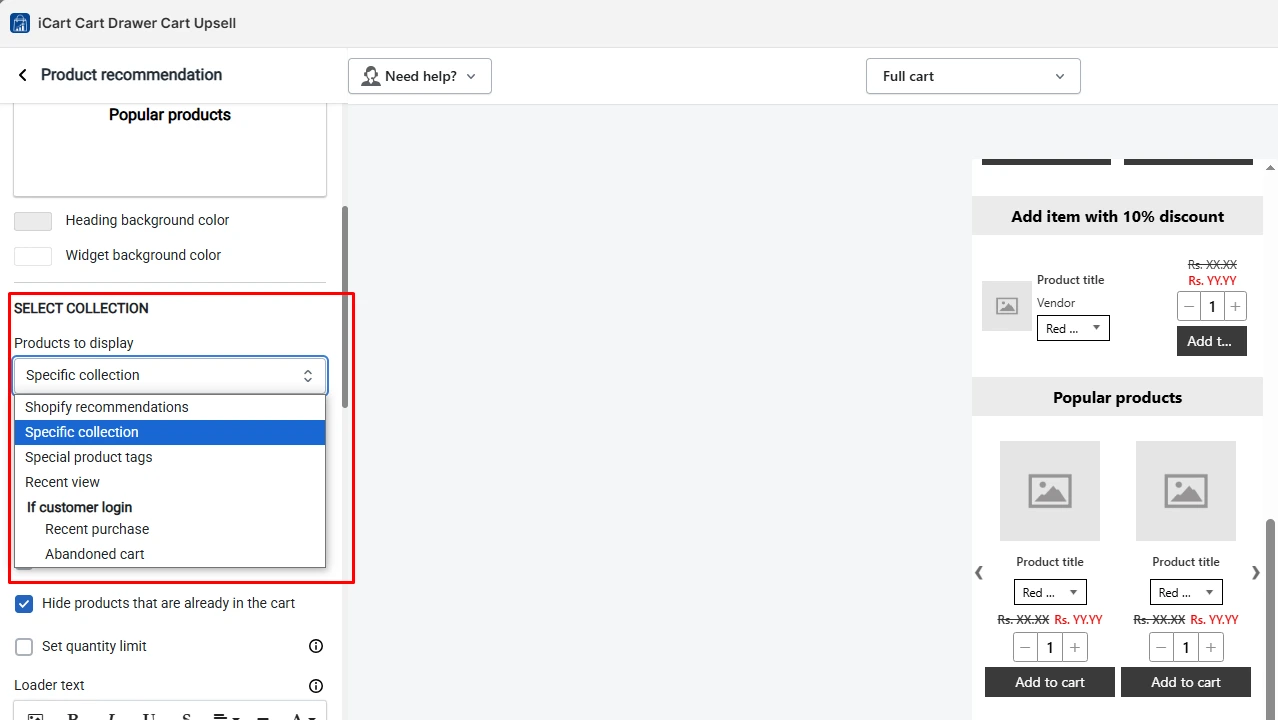Click the 'SELECT COLLECTION' section heading

pyautogui.click(x=81, y=308)
